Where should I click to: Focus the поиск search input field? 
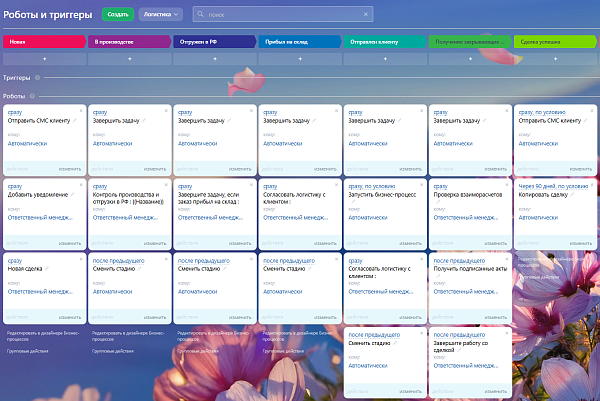click(x=283, y=14)
